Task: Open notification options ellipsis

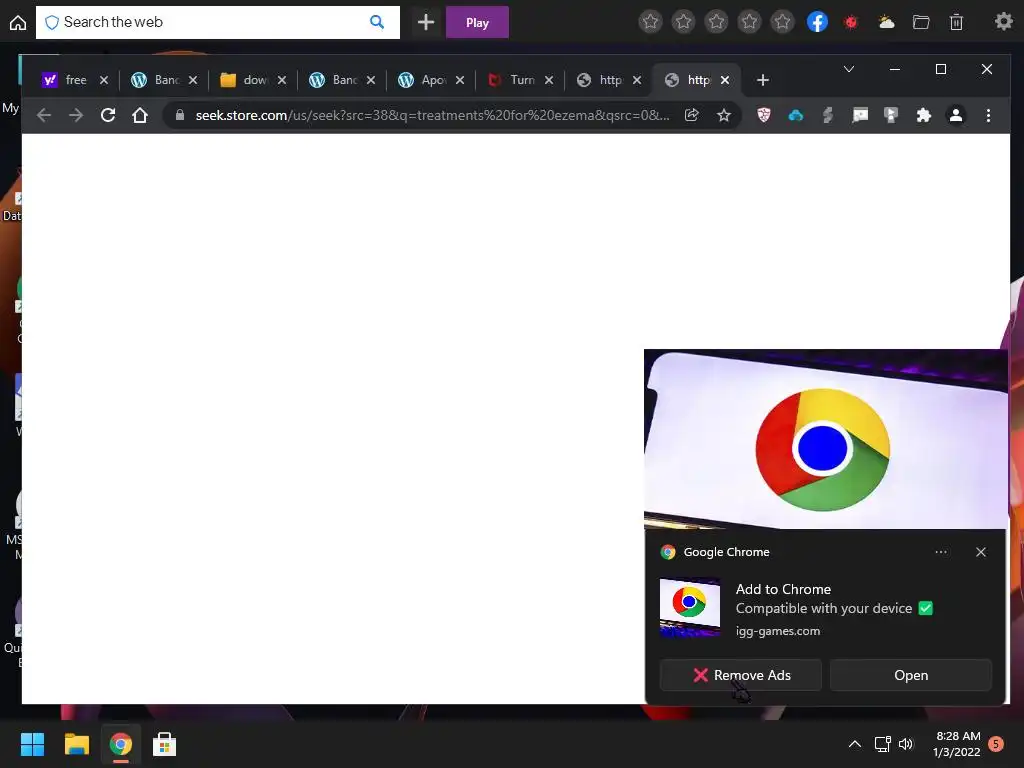Action: click(940, 552)
